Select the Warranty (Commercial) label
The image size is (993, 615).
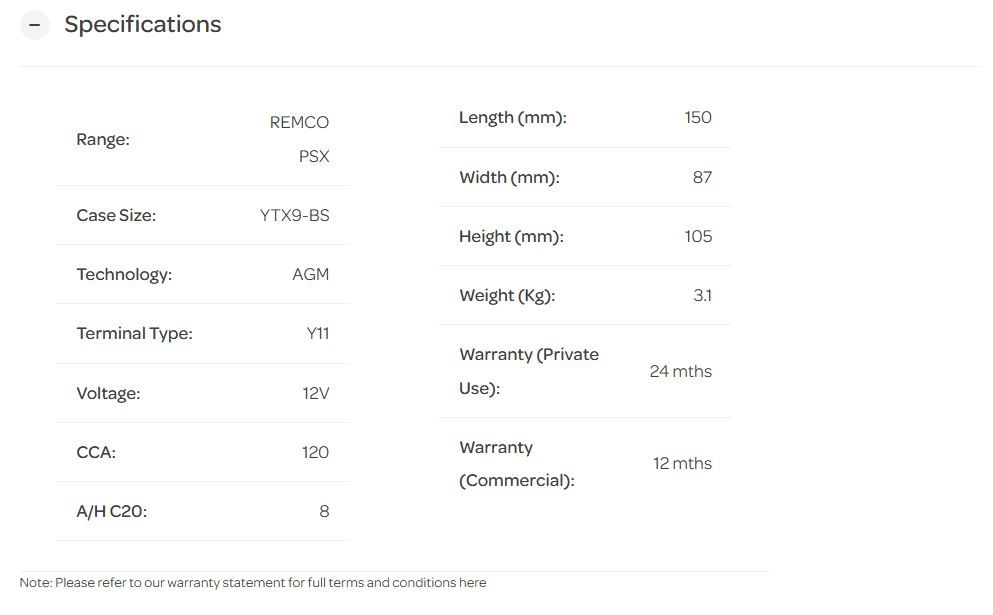(516, 463)
